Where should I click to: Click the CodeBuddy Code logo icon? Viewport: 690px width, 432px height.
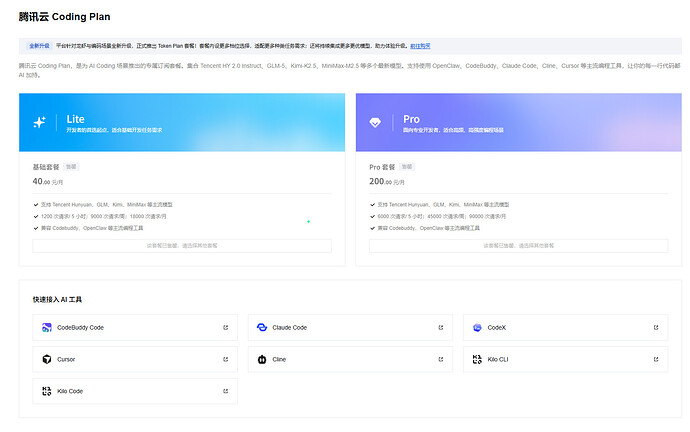[47, 327]
